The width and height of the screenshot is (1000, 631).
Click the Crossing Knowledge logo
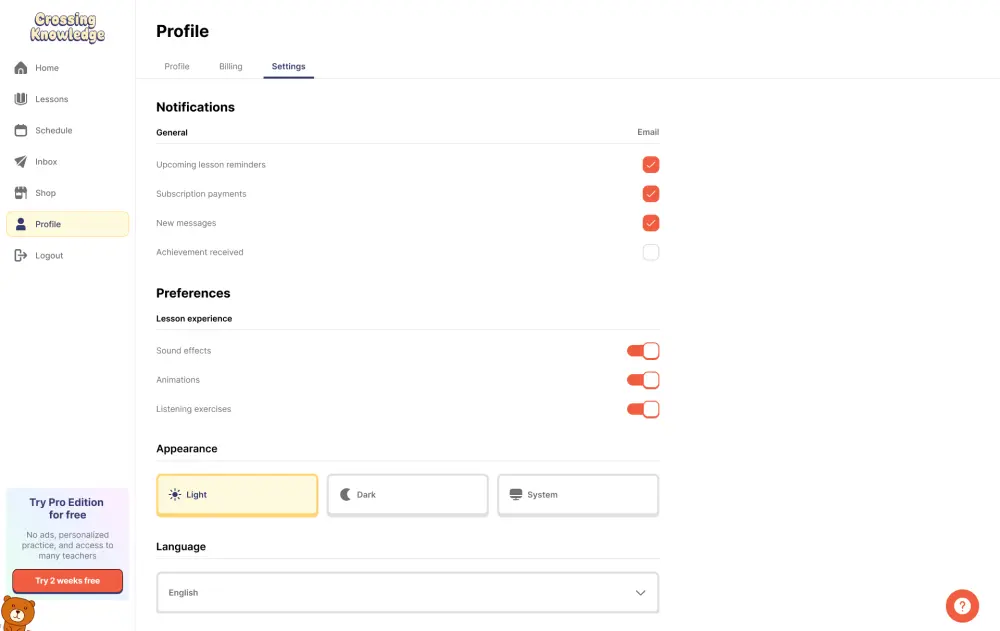68,28
